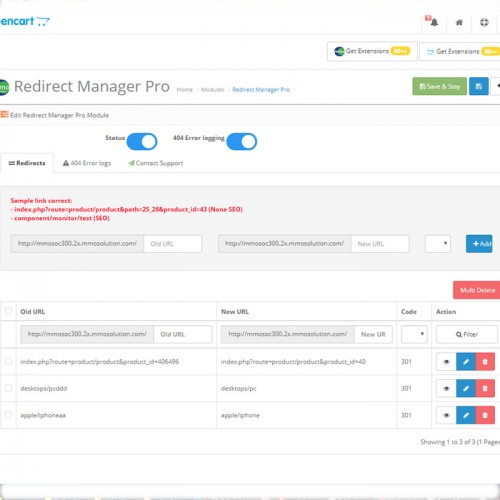Viewport: 500px width, 500px height.
Task: Click the Filter button
Action: 467,334
